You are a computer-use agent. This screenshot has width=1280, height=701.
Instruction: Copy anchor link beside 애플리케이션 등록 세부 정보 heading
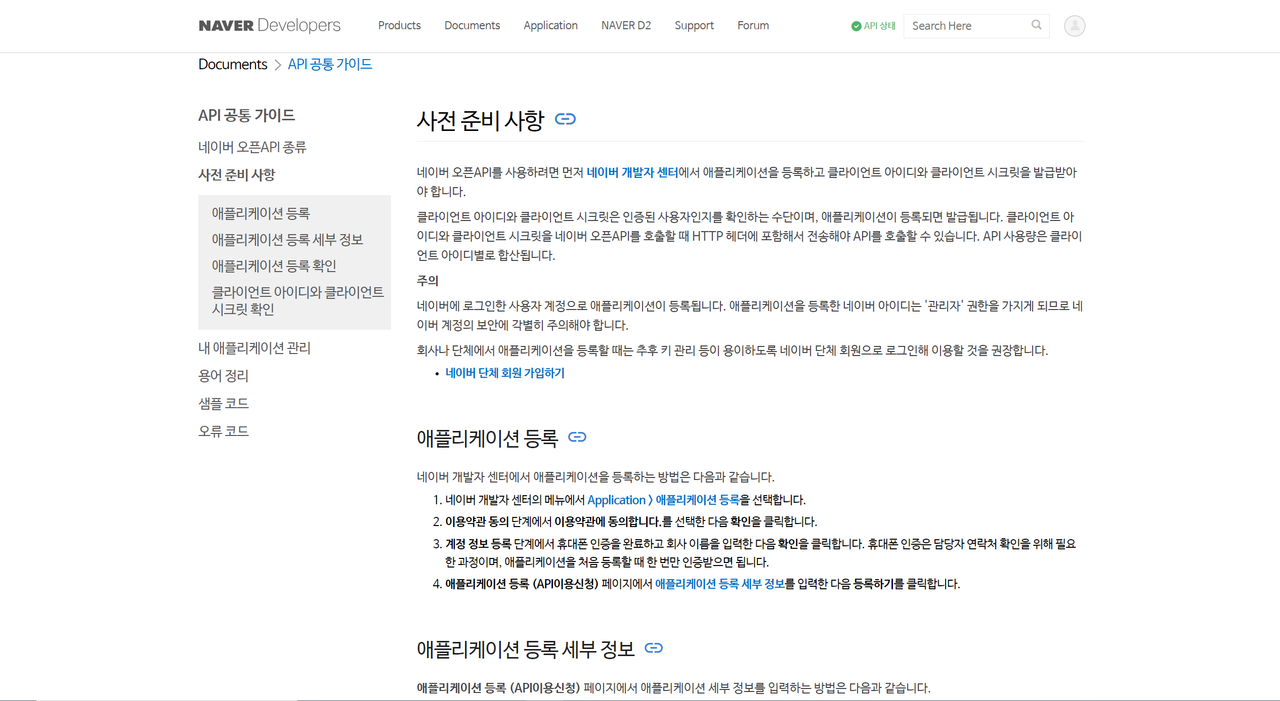coord(654,648)
